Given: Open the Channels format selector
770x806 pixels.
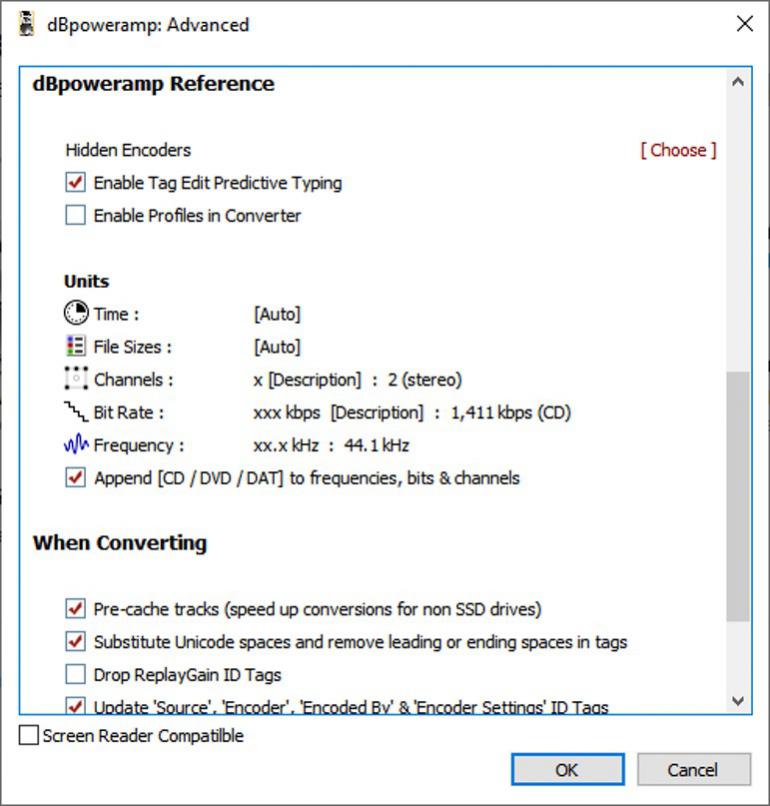Looking at the screenshot, I should point(357,380).
